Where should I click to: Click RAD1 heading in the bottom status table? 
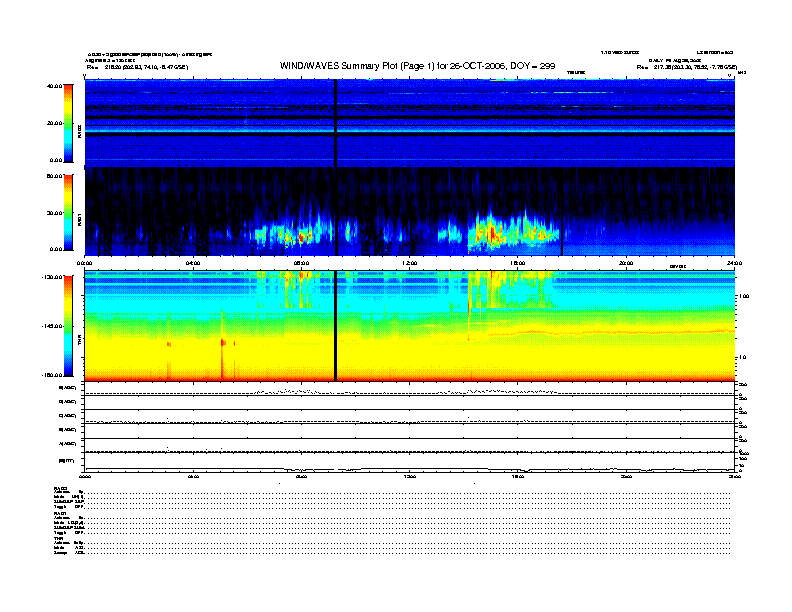coord(61,514)
